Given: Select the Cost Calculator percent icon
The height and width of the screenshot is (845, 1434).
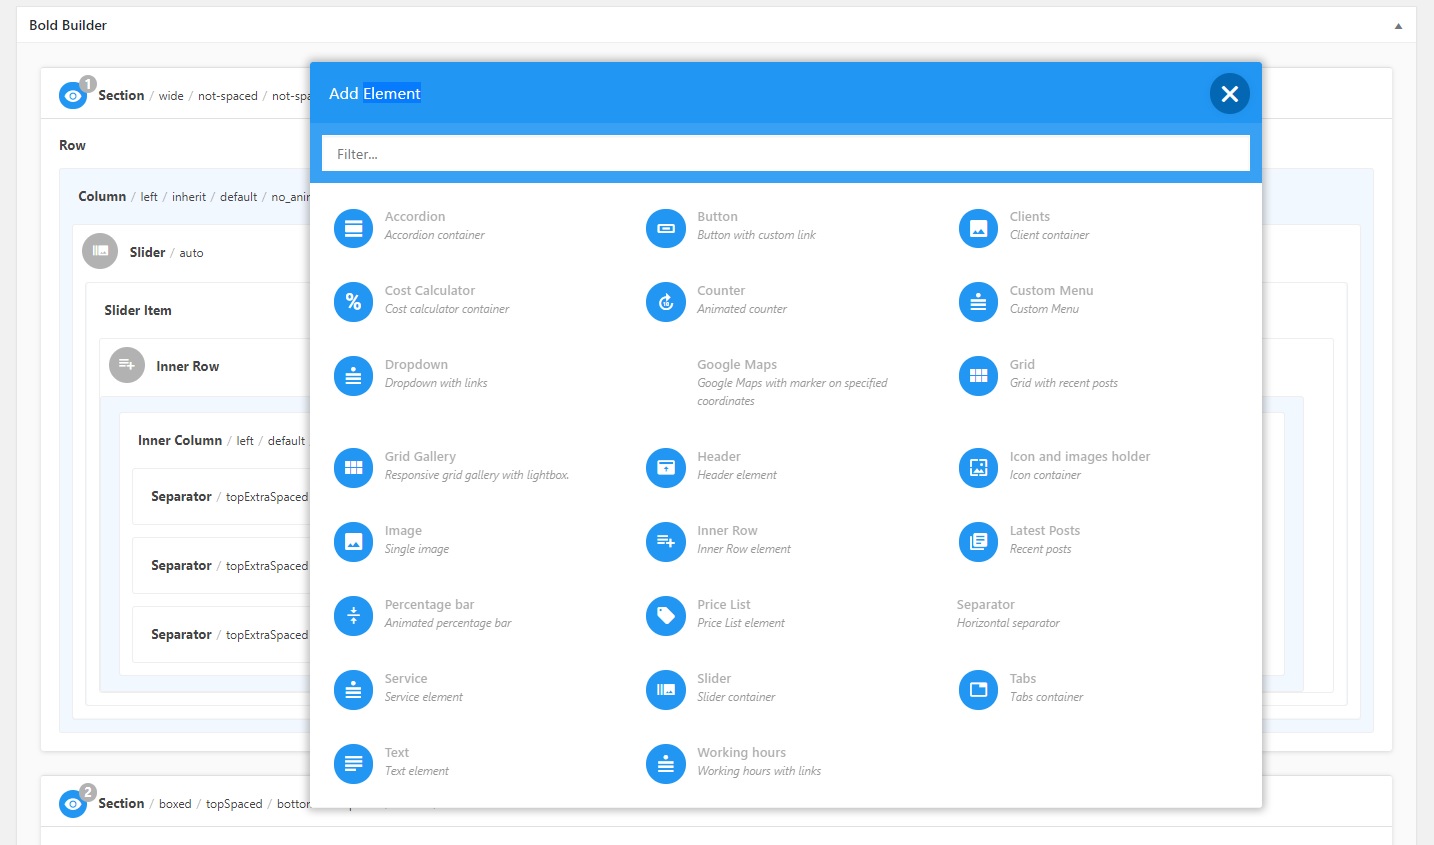Looking at the screenshot, I should tap(353, 303).
